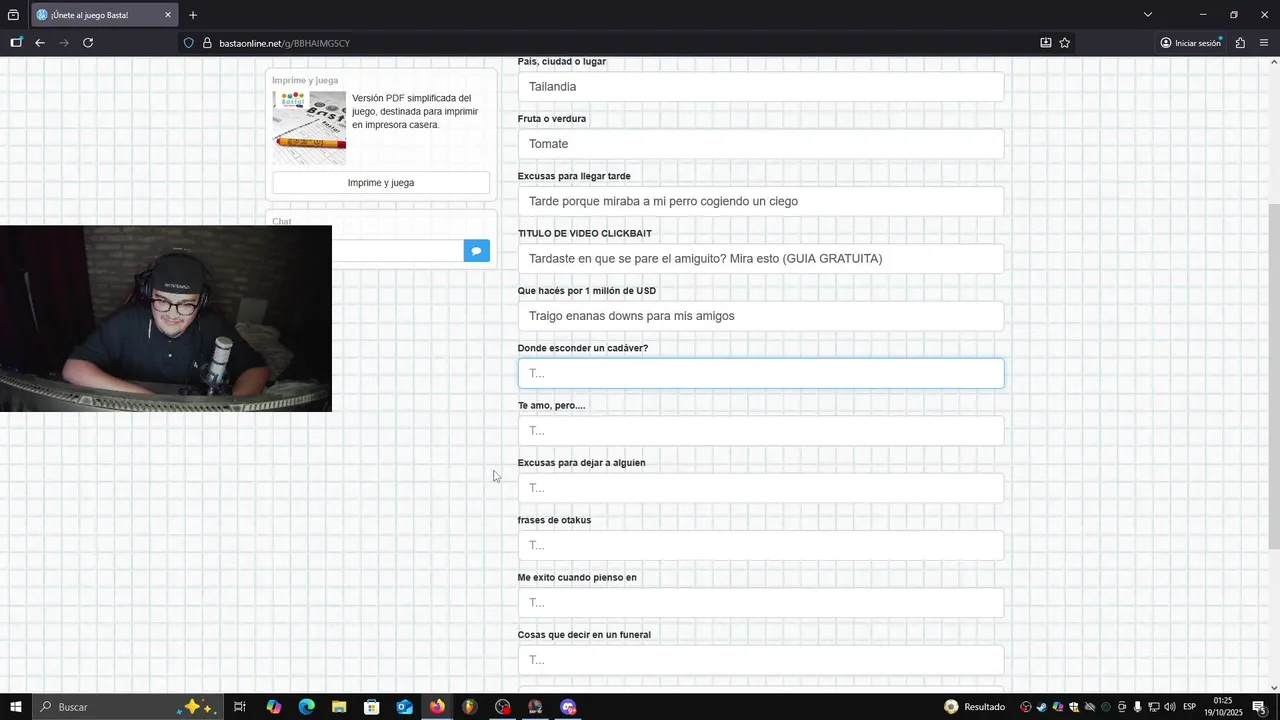
Task: Open the FL Studio icon in taskbar
Action: point(470,707)
